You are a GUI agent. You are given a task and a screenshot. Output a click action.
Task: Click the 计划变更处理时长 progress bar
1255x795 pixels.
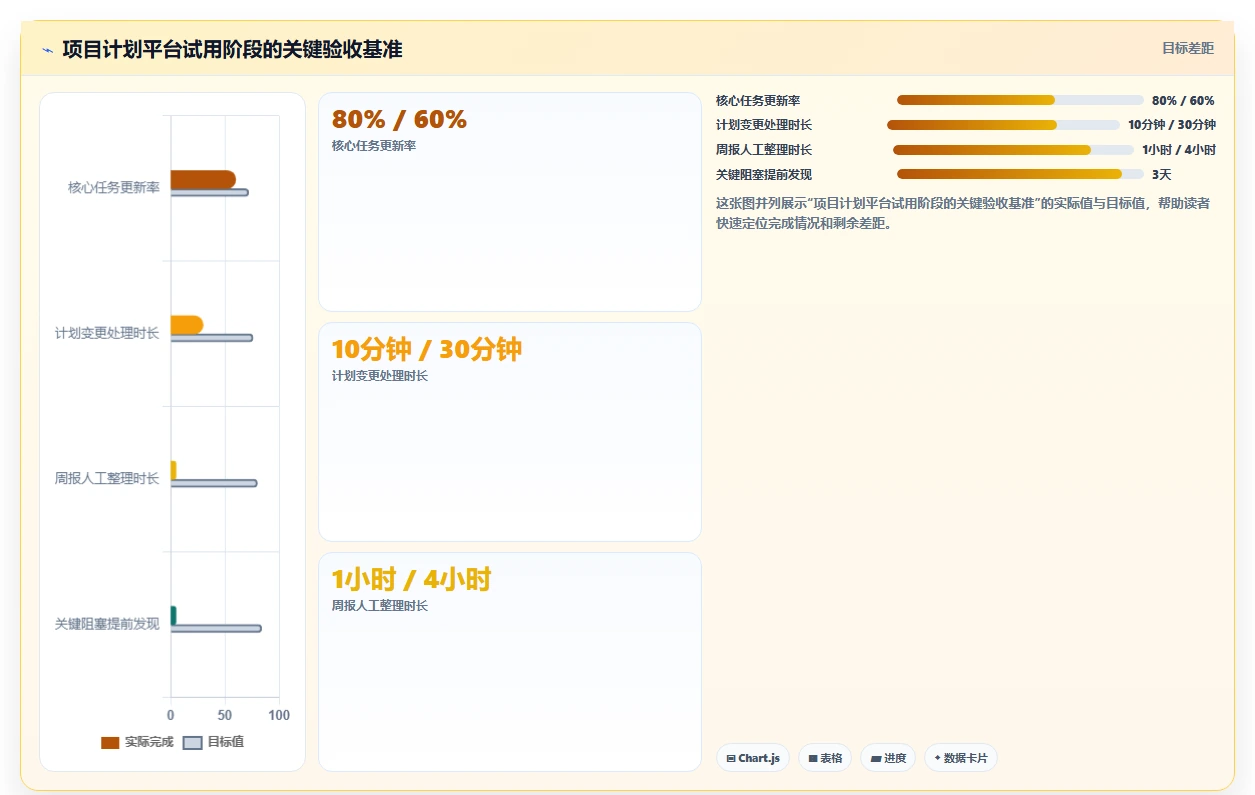pyautogui.click(x=1003, y=125)
